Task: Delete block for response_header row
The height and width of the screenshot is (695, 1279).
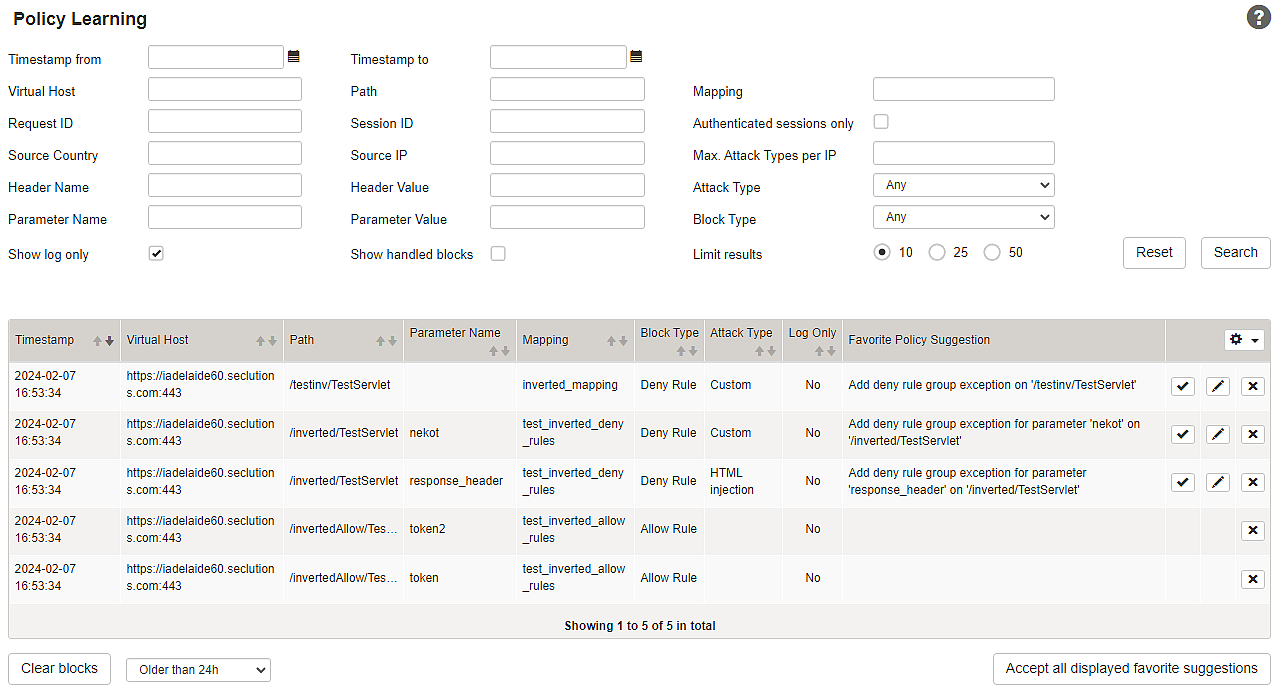Action: (x=1253, y=482)
